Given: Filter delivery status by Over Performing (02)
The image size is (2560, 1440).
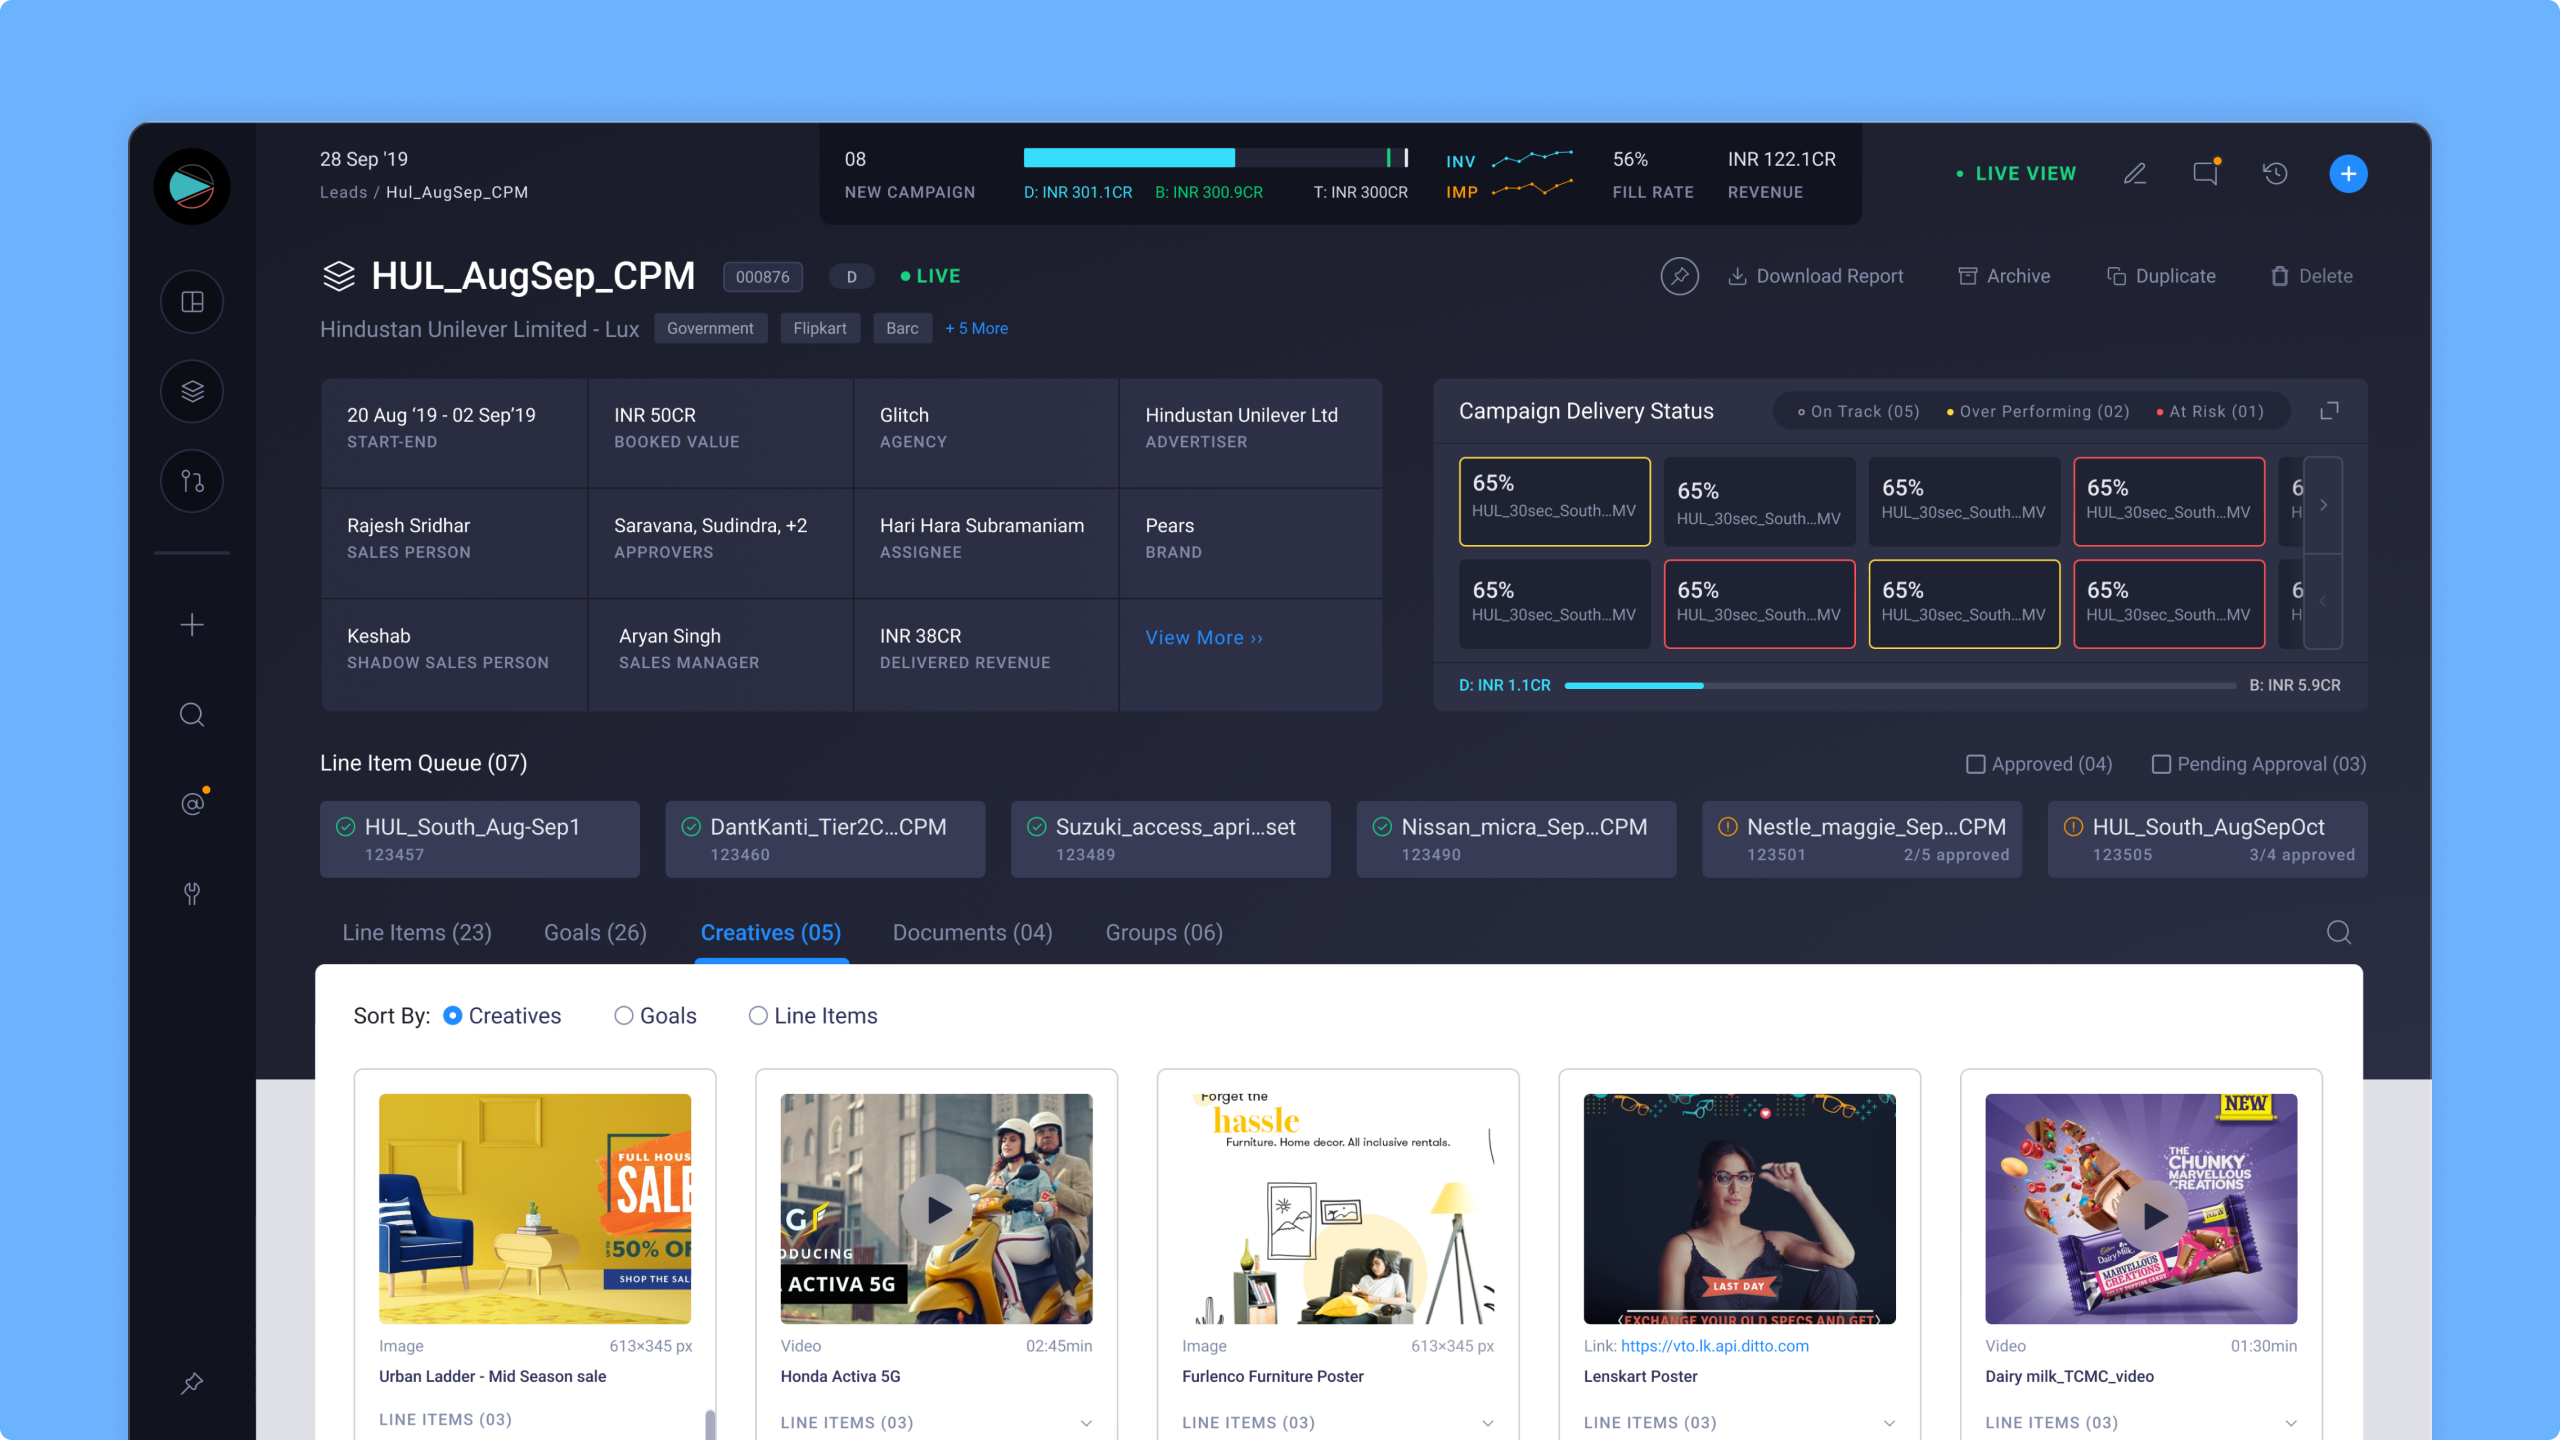Looking at the screenshot, I should tap(2038, 412).
